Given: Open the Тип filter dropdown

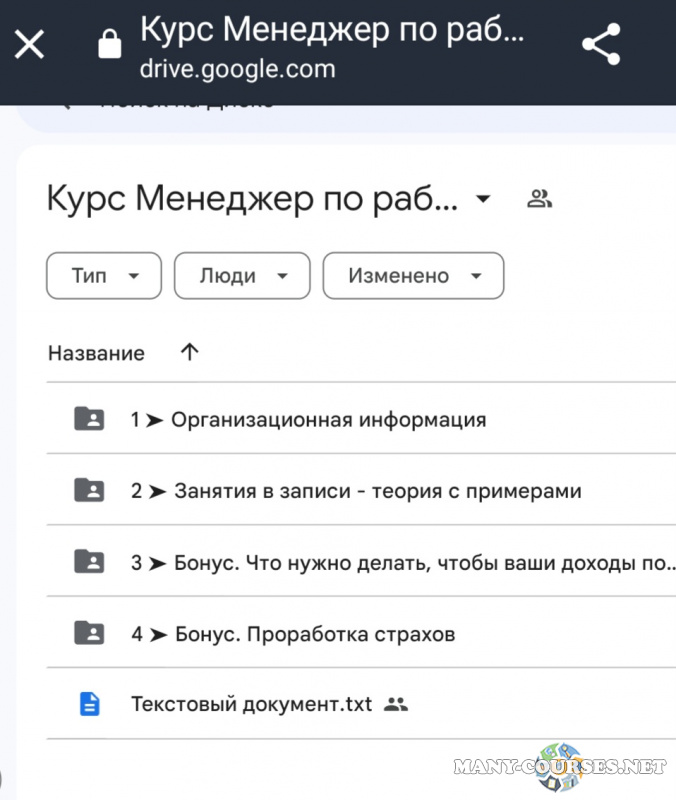Looking at the screenshot, I should 103,275.
